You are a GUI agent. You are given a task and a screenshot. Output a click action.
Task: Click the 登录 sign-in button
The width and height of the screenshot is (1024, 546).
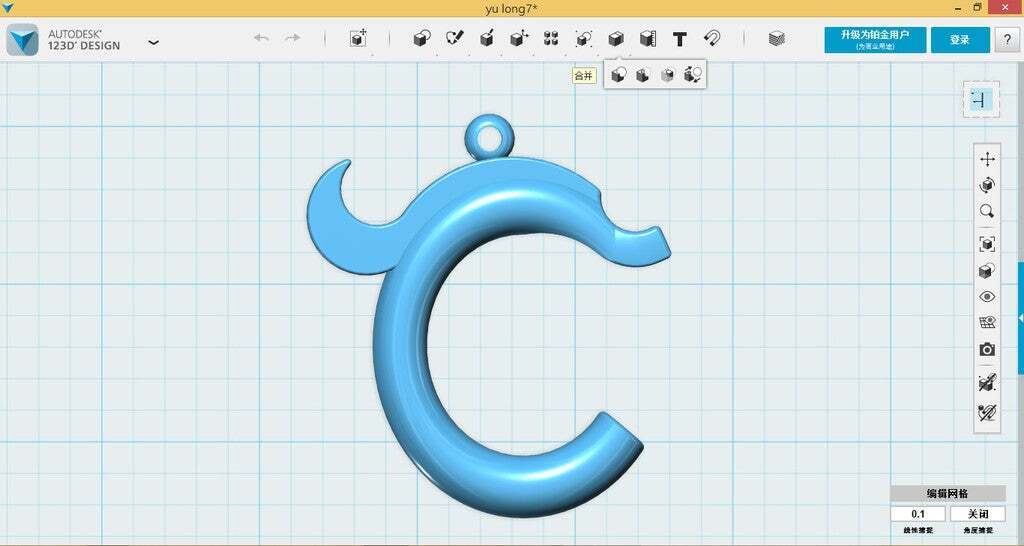(x=960, y=40)
